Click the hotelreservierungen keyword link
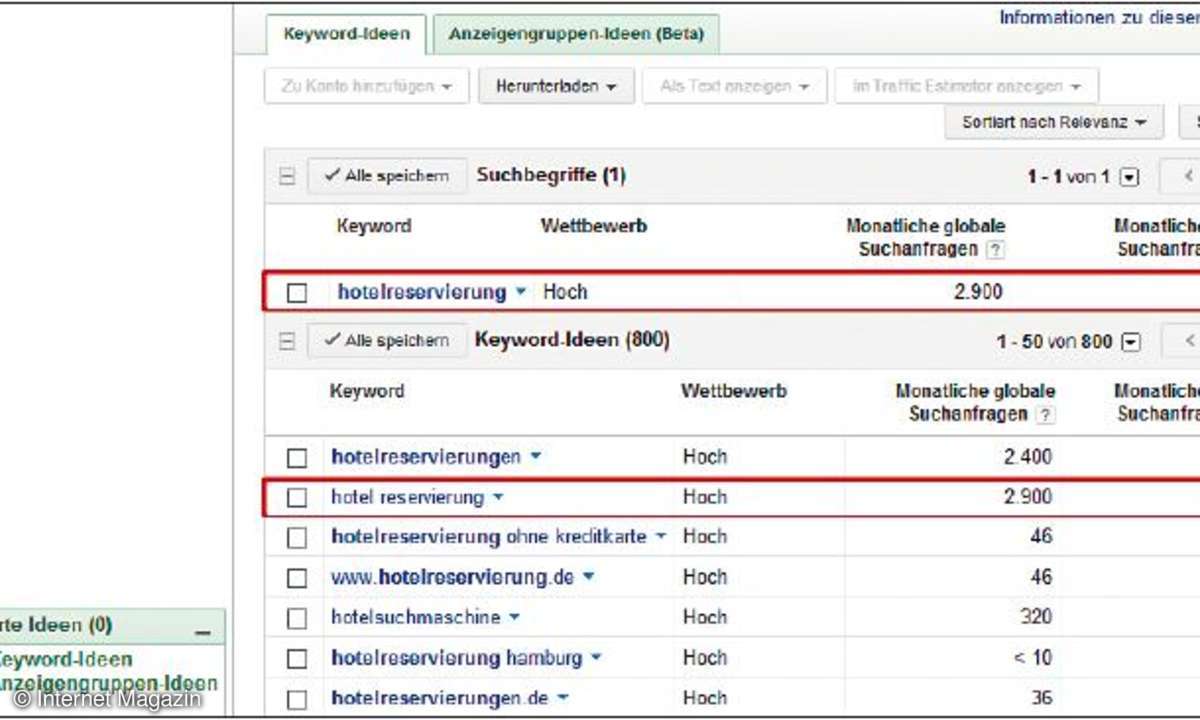Viewport: 1200px width, 720px height. click(x=426, y=457)
